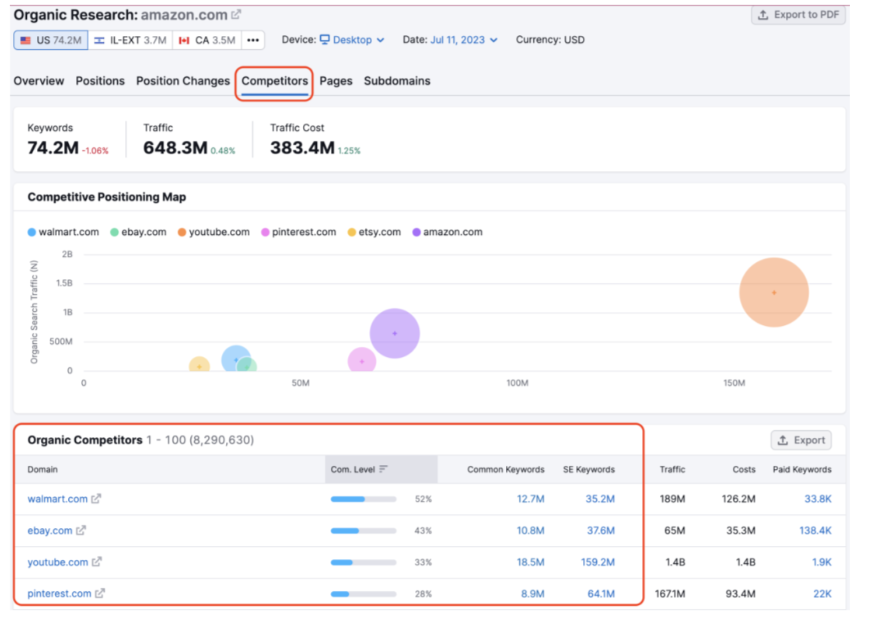The image size is (871, 620).
Task: Click walmart.com paid keywords 33.8K
Action: point(818,499)
